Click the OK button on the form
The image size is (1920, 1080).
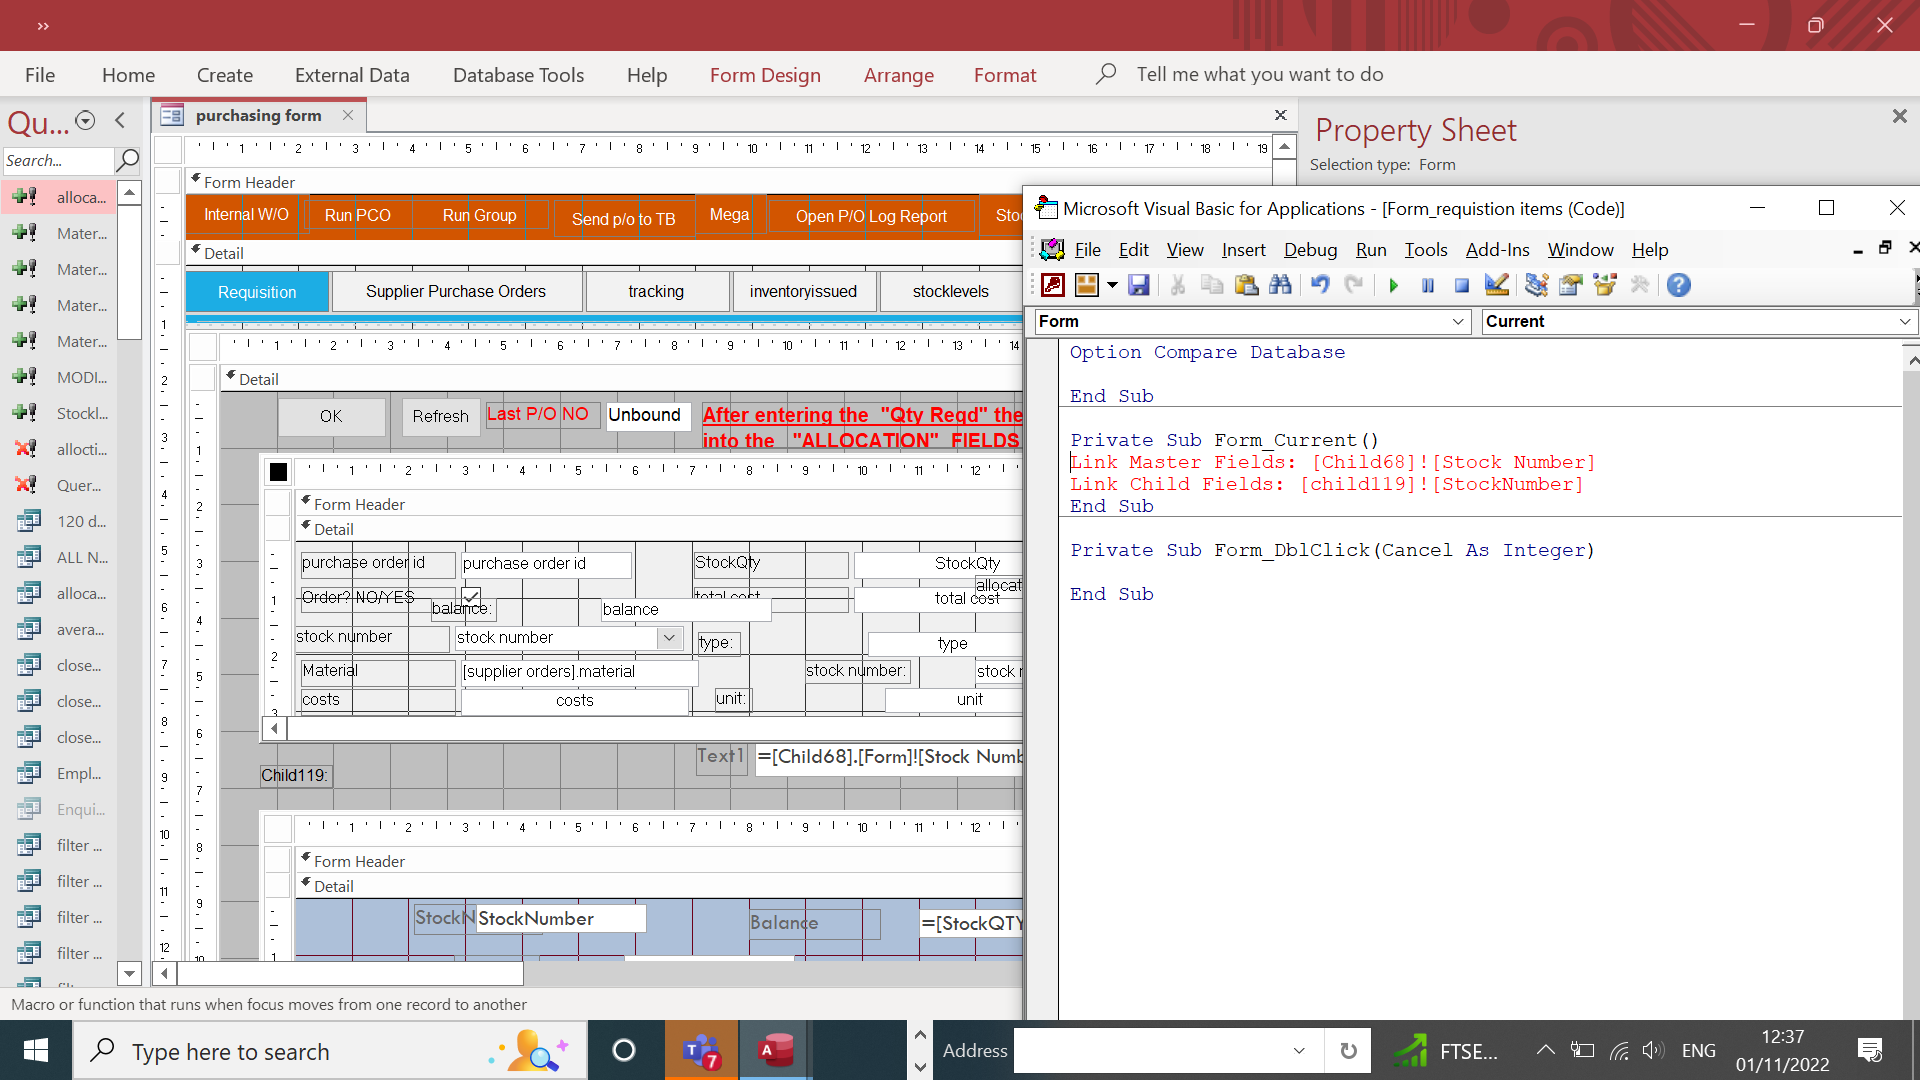331,417
